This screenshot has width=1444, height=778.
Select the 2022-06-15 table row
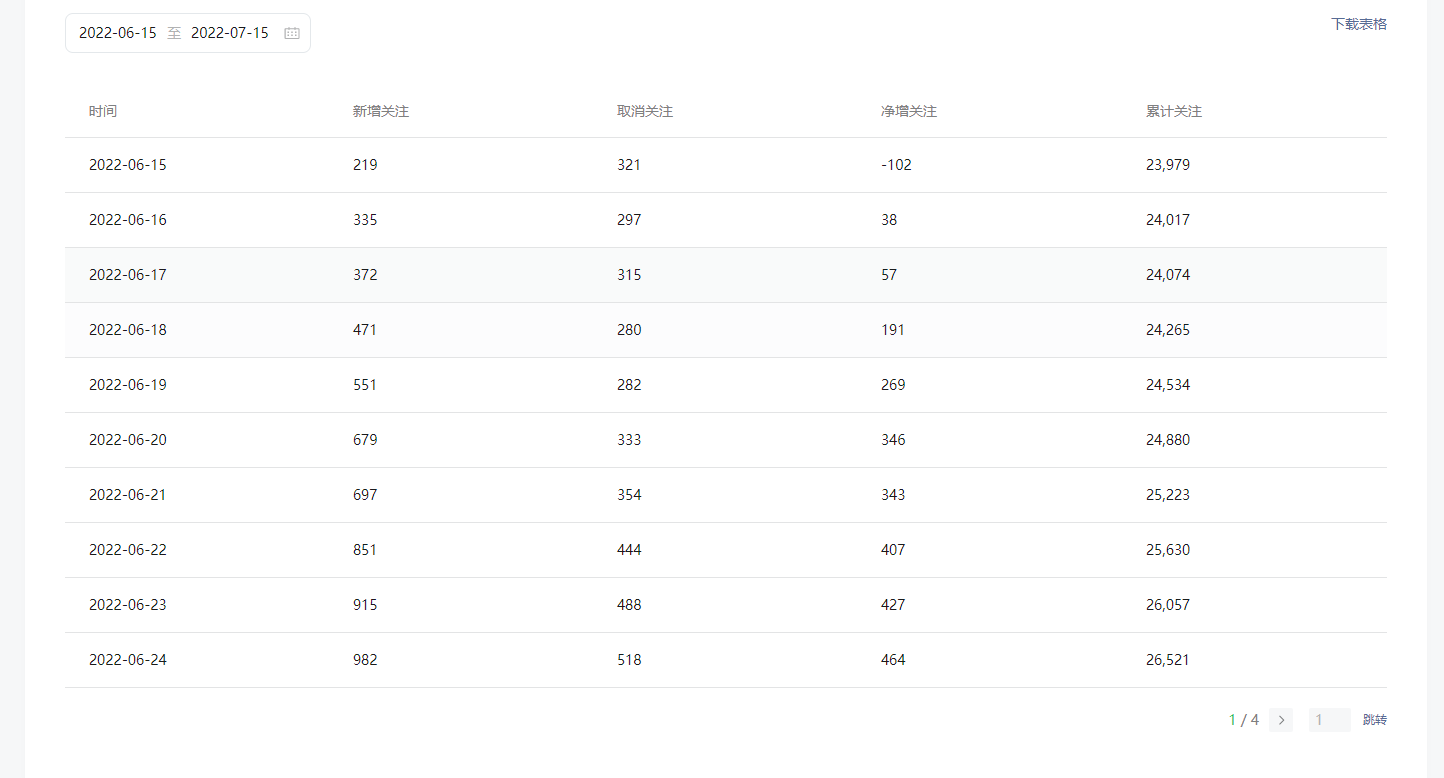coord(726,165)
